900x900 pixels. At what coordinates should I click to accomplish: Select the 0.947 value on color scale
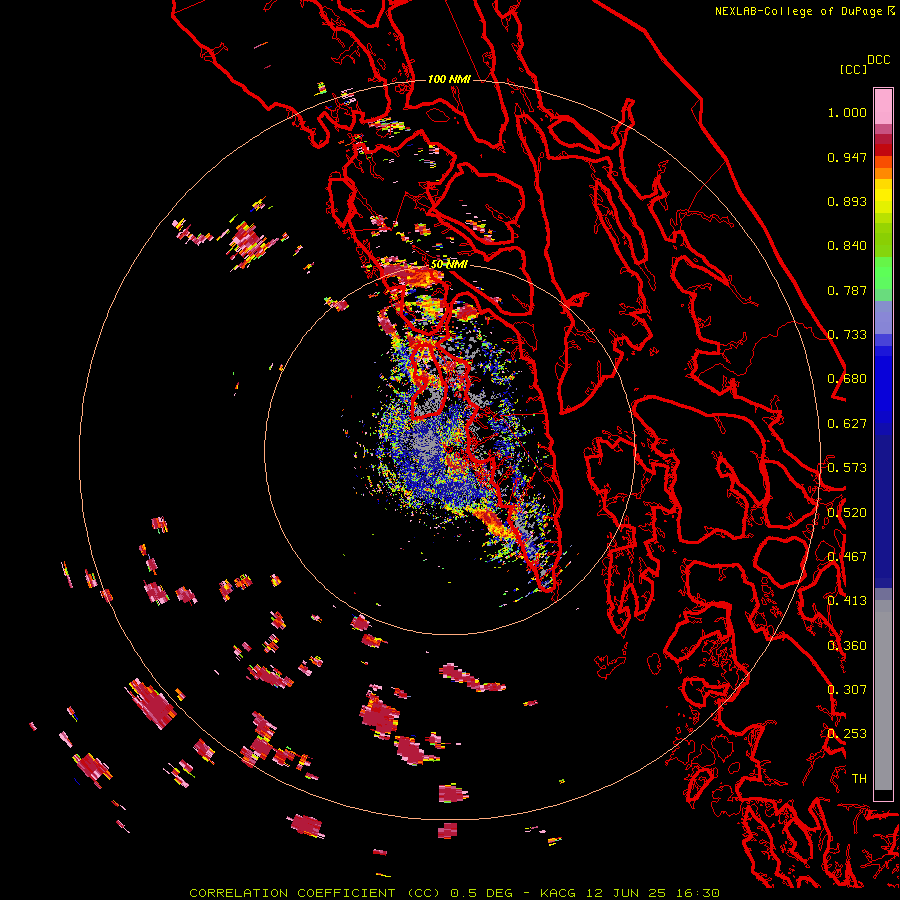point(847,157)
